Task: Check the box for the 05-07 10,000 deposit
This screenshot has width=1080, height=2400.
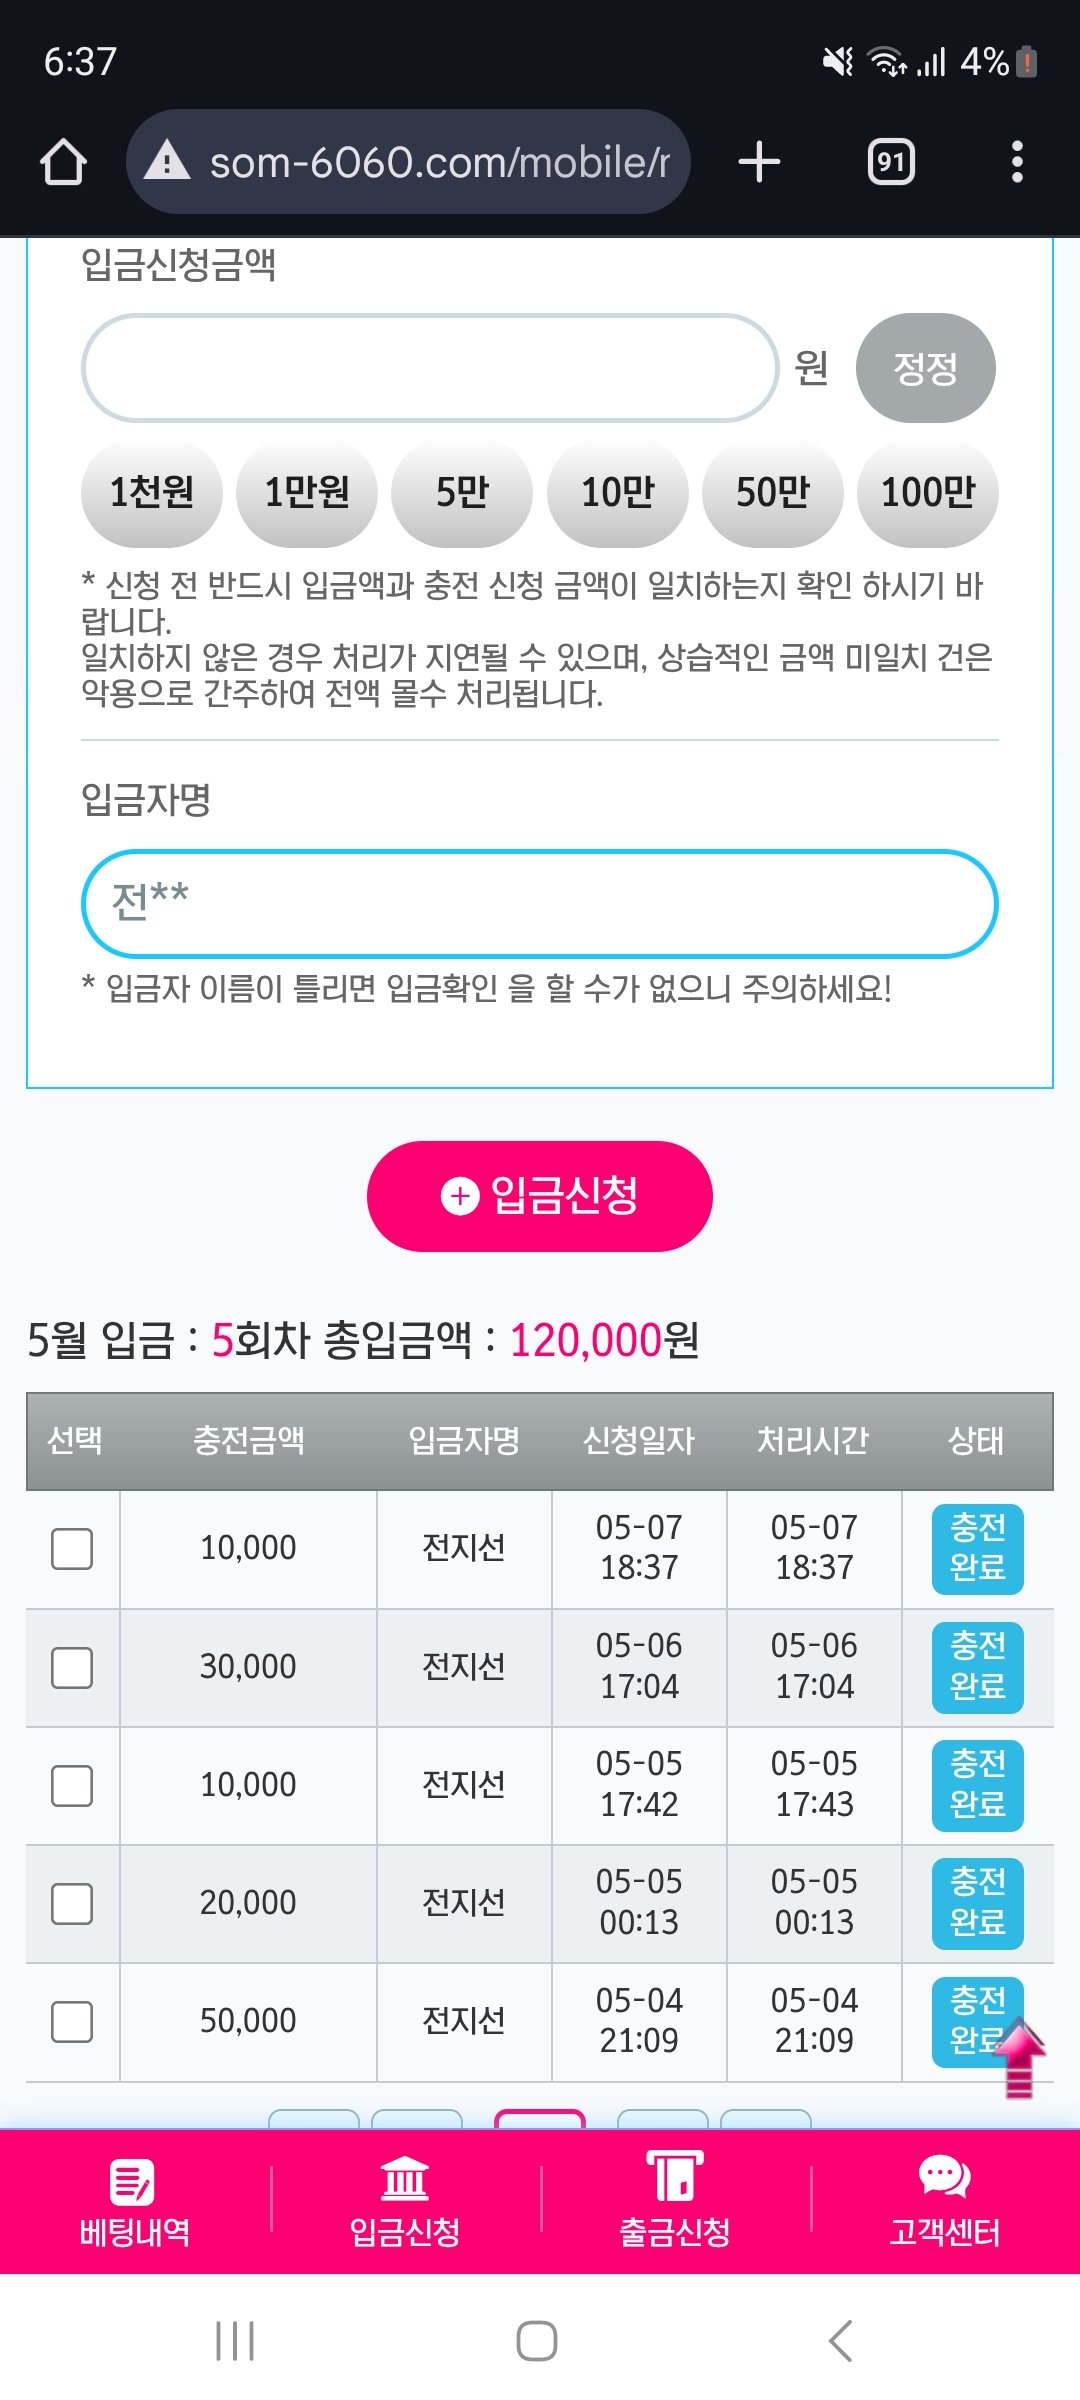Action: point(72,1549)
